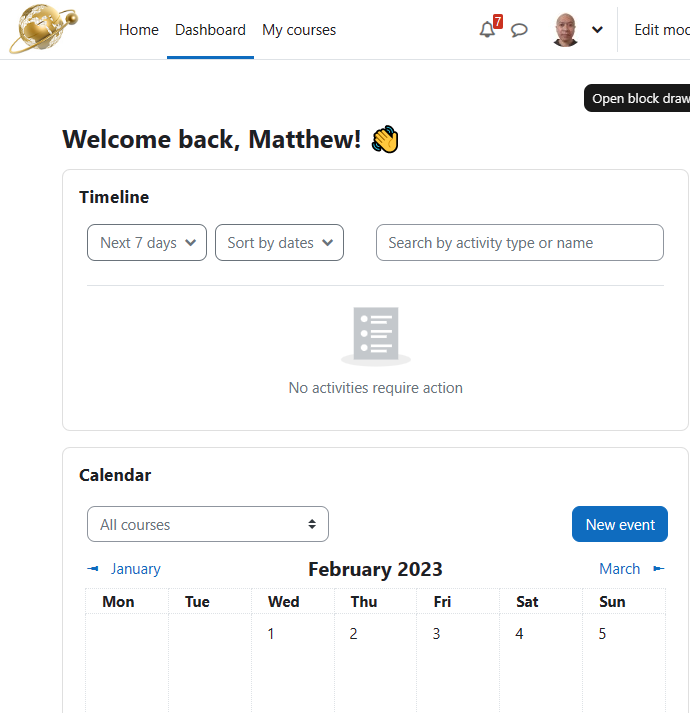The image size is (690, 713).
Task: Navigate to January calendar link
Action: pyautogui.click(x=136, y=568)
